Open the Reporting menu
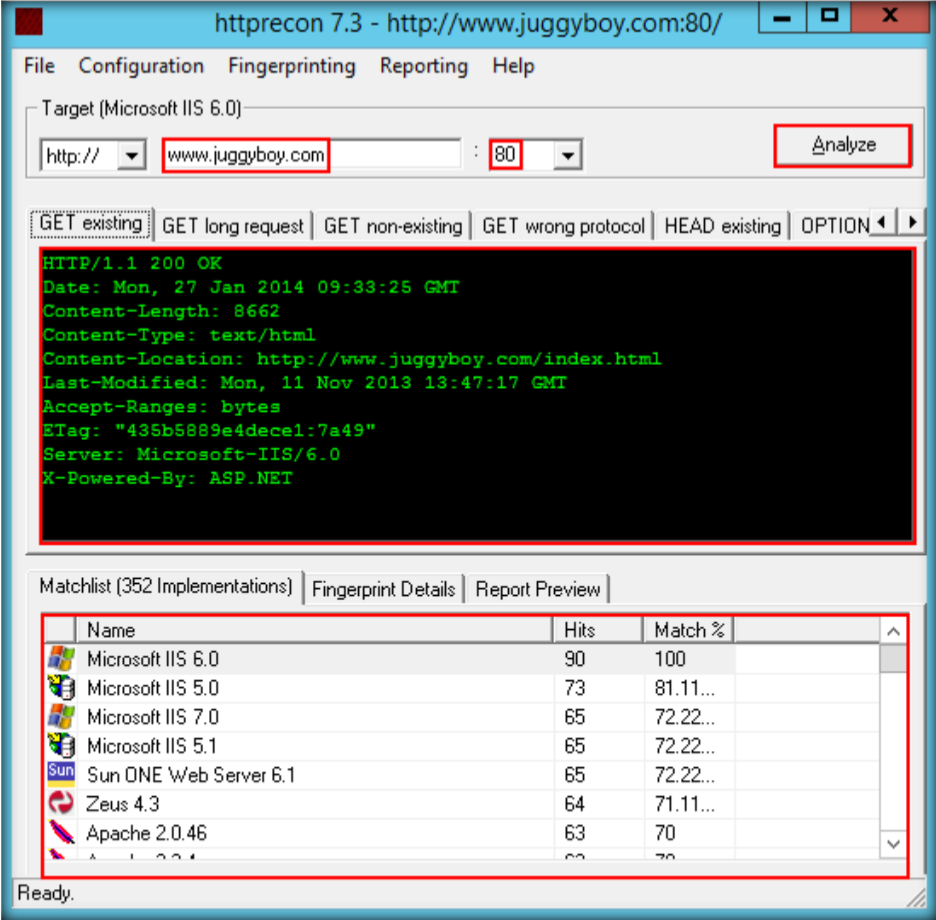 click(x=423, y=67)
